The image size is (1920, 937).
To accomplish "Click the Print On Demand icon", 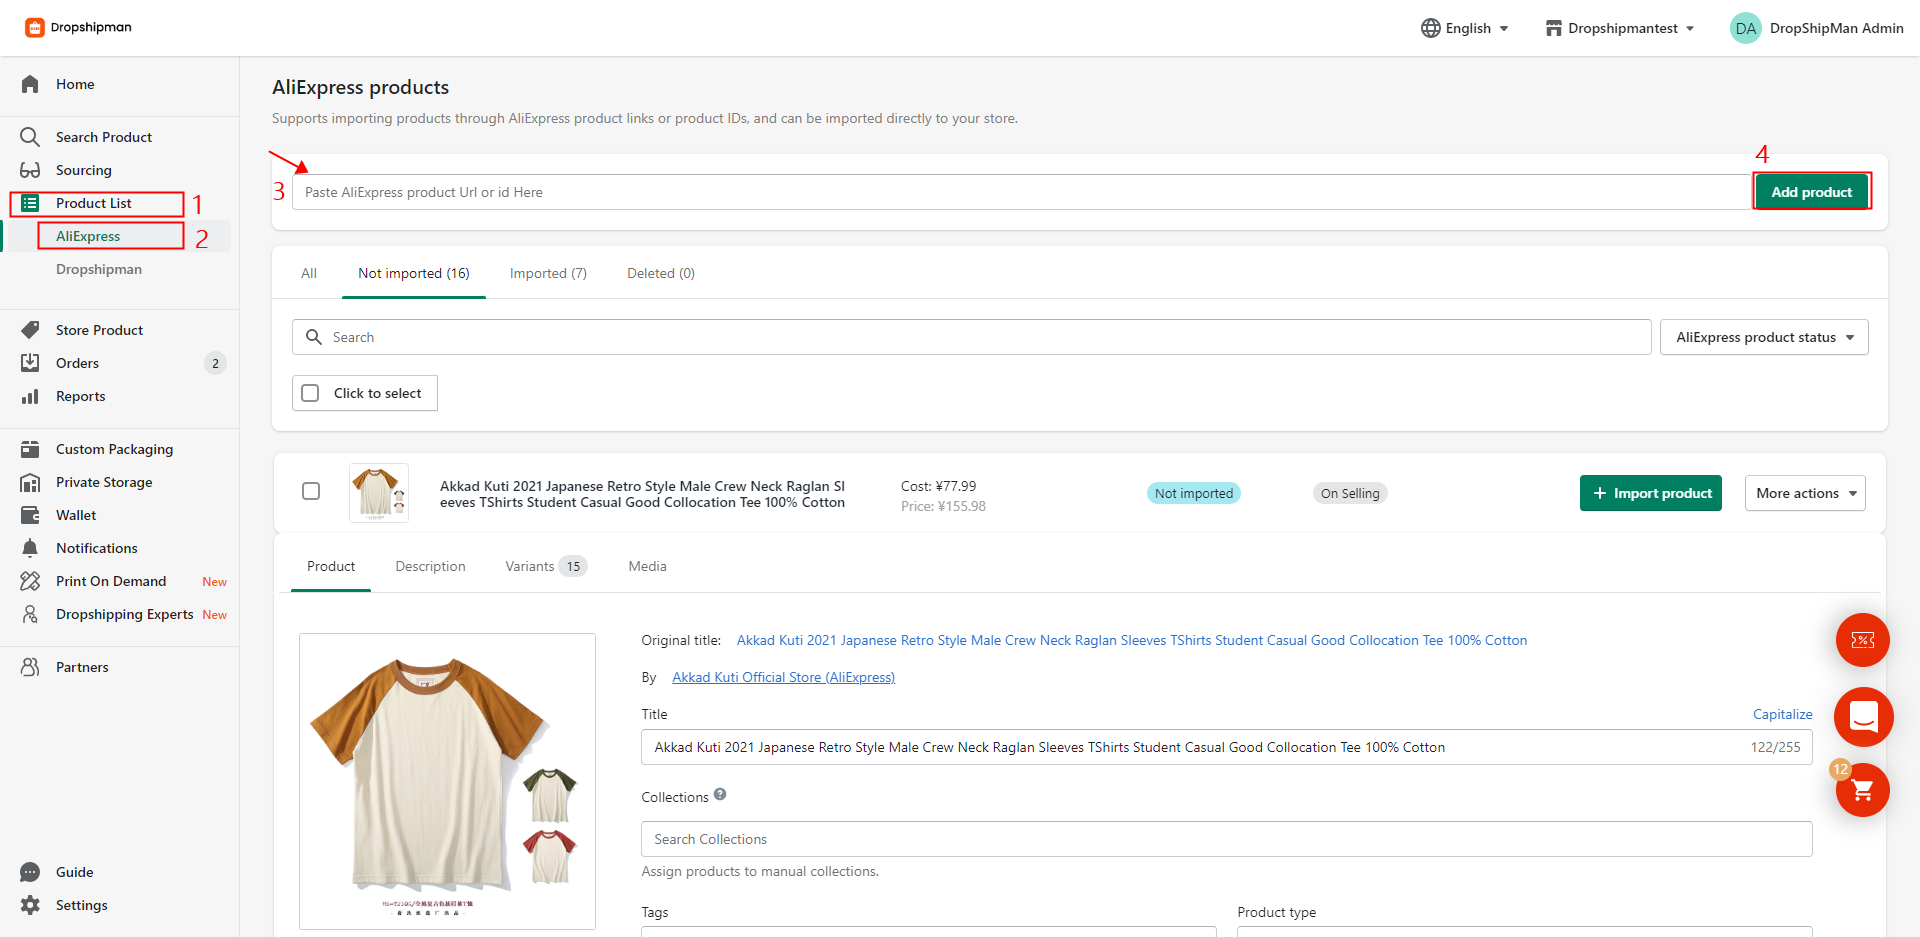I will click(30, 581).
